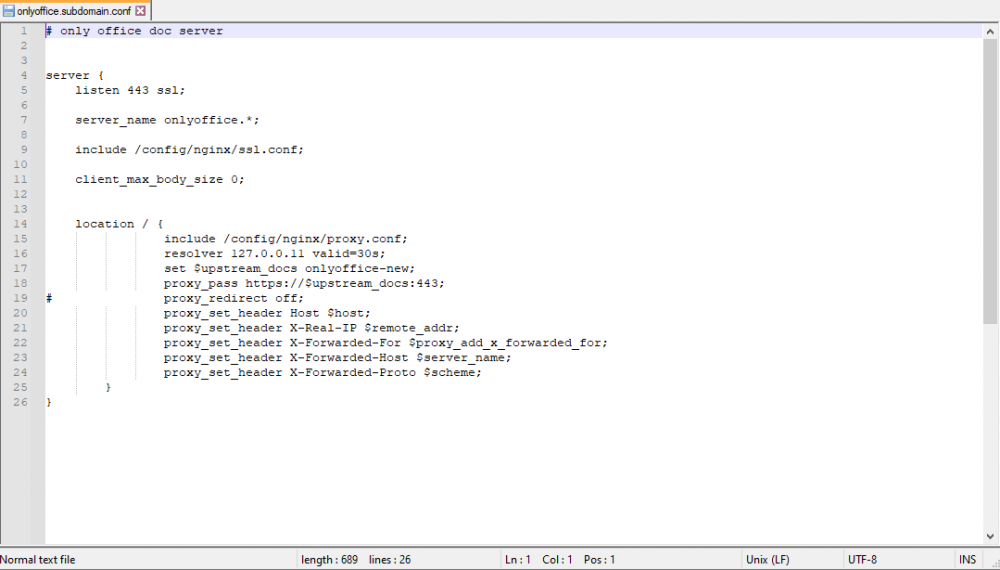Click line number 1 in margin
The image size is (1000, 570).
pos(24,31)
